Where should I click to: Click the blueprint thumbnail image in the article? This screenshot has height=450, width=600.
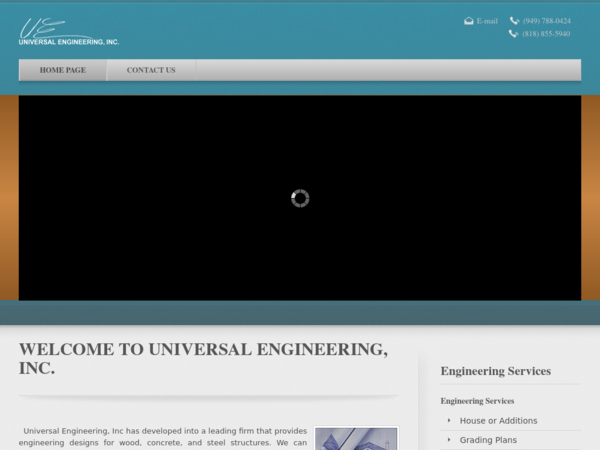[356, 439]
